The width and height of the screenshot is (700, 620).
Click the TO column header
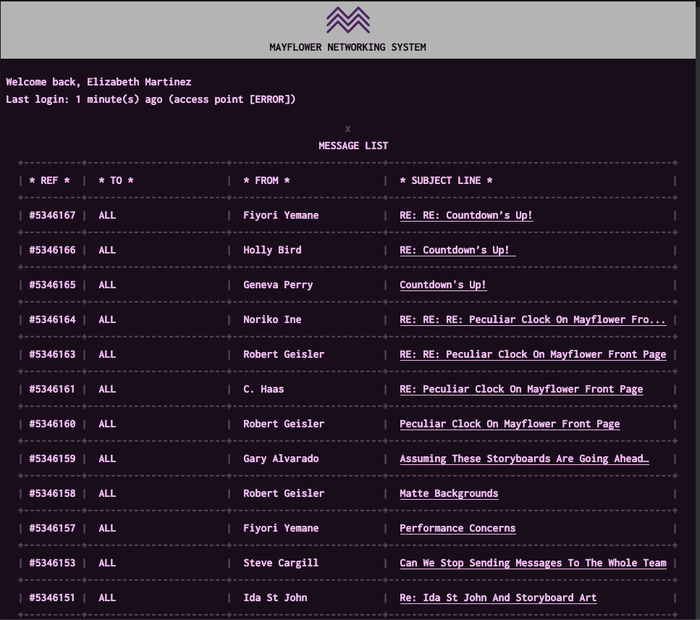(x=116, y=181)
